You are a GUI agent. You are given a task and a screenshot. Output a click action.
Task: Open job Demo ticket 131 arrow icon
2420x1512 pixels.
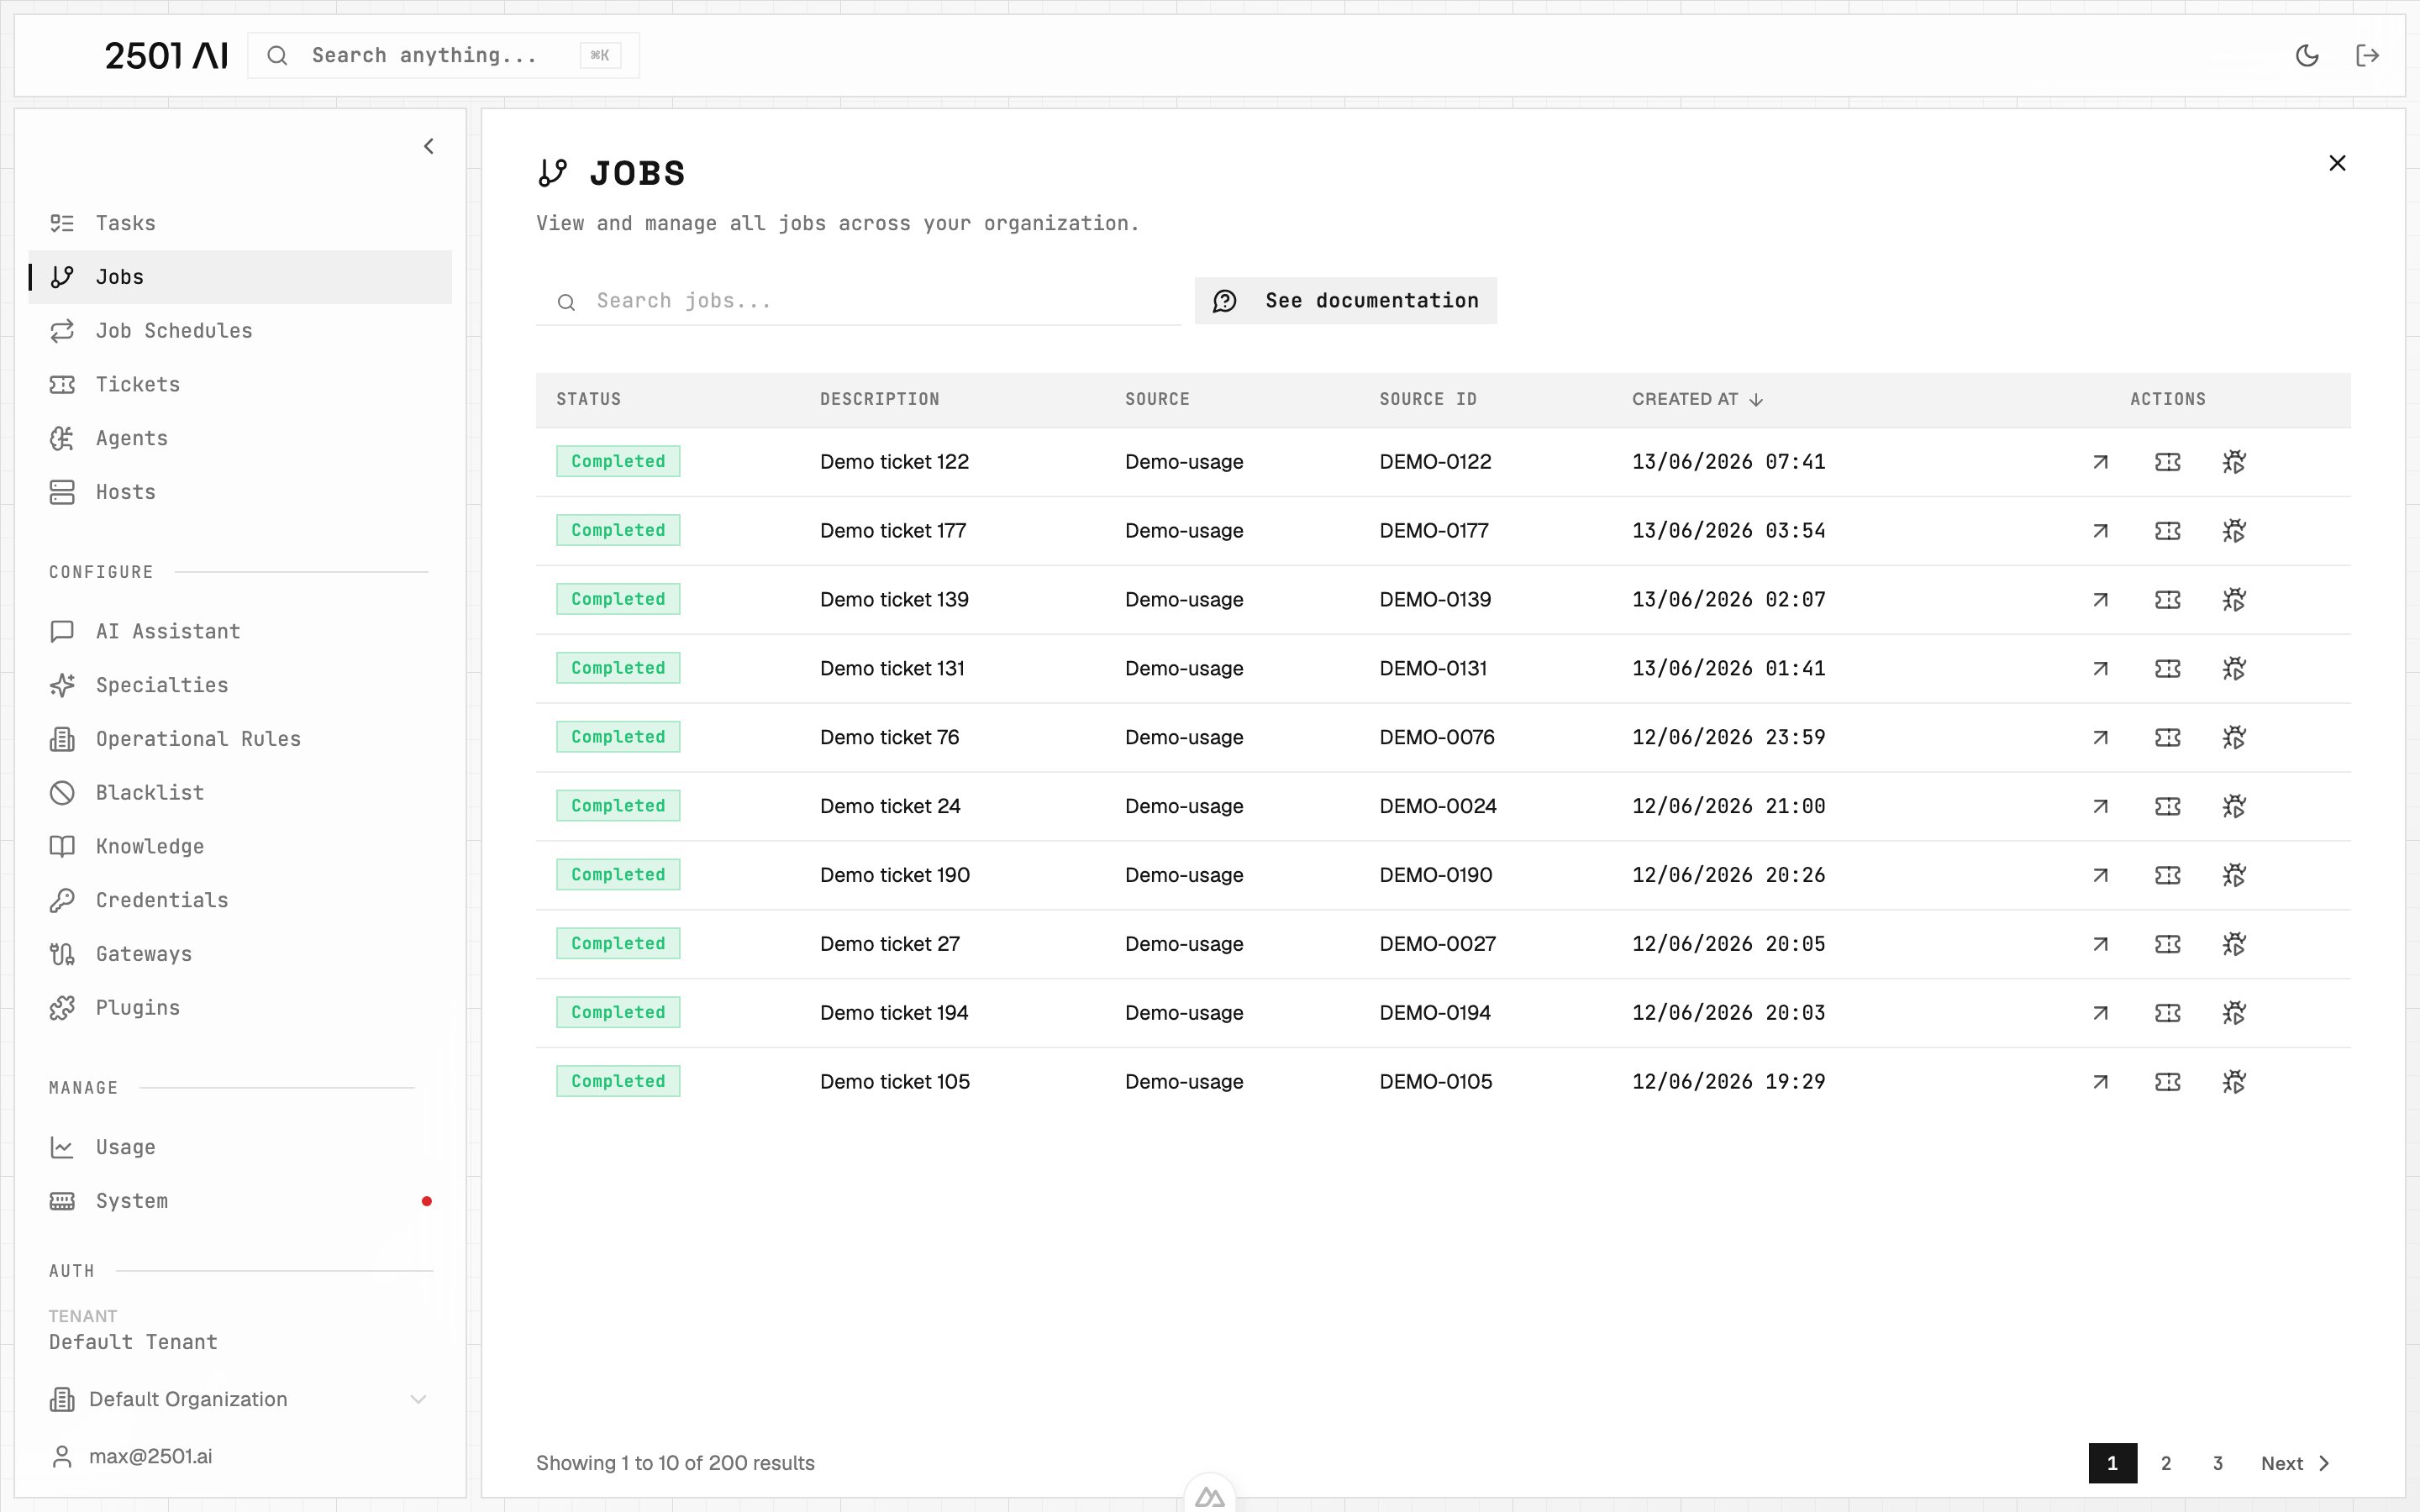2100,669
